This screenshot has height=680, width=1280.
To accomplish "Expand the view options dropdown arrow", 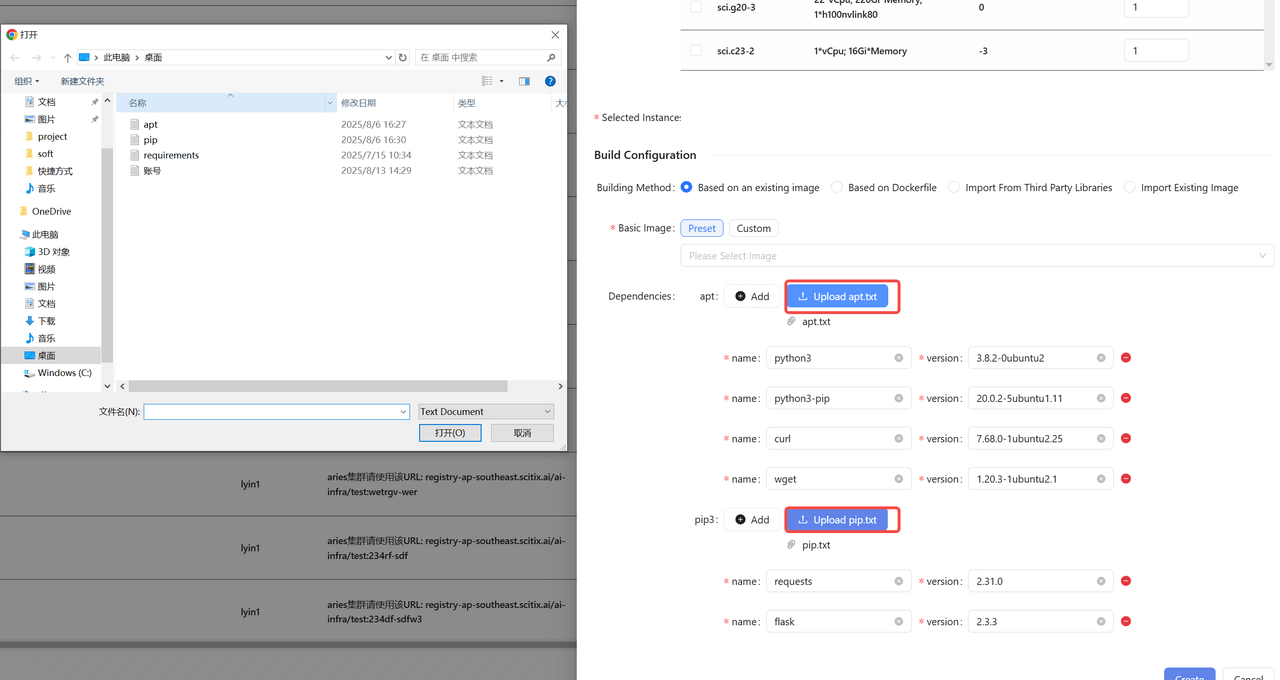I will pyautogui.click(x=501, y=81).
